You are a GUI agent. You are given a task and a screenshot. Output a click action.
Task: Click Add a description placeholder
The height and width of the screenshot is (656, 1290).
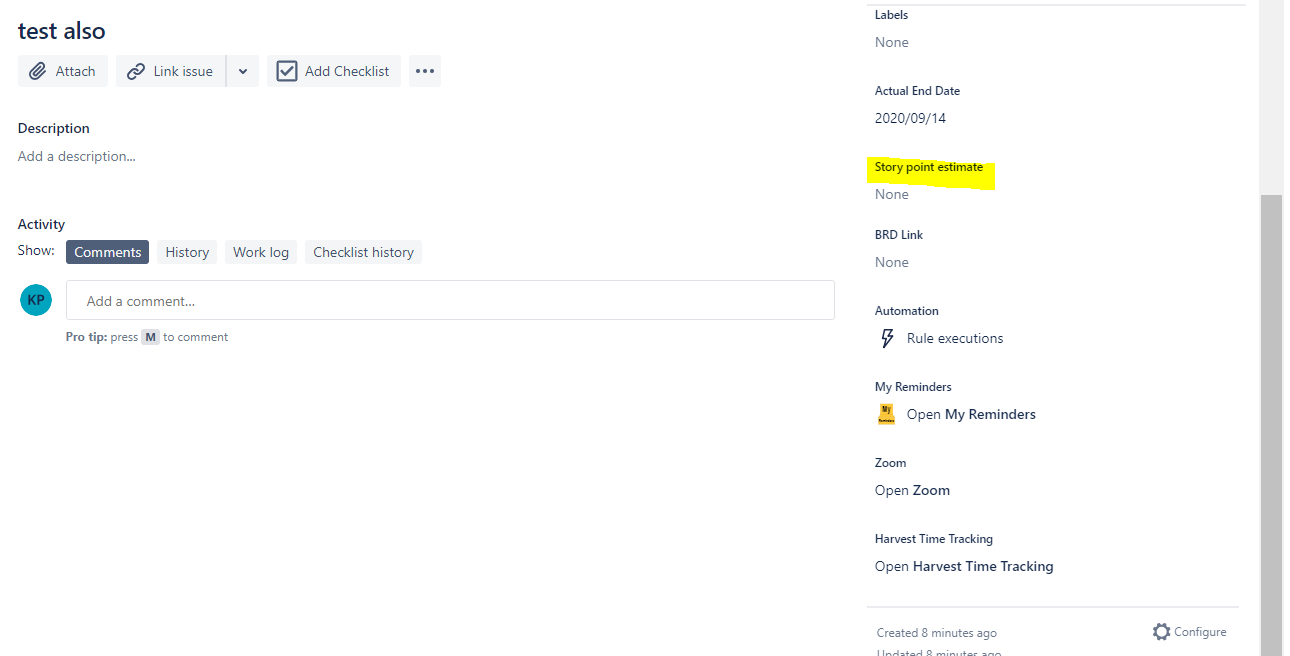coord(77,156)
